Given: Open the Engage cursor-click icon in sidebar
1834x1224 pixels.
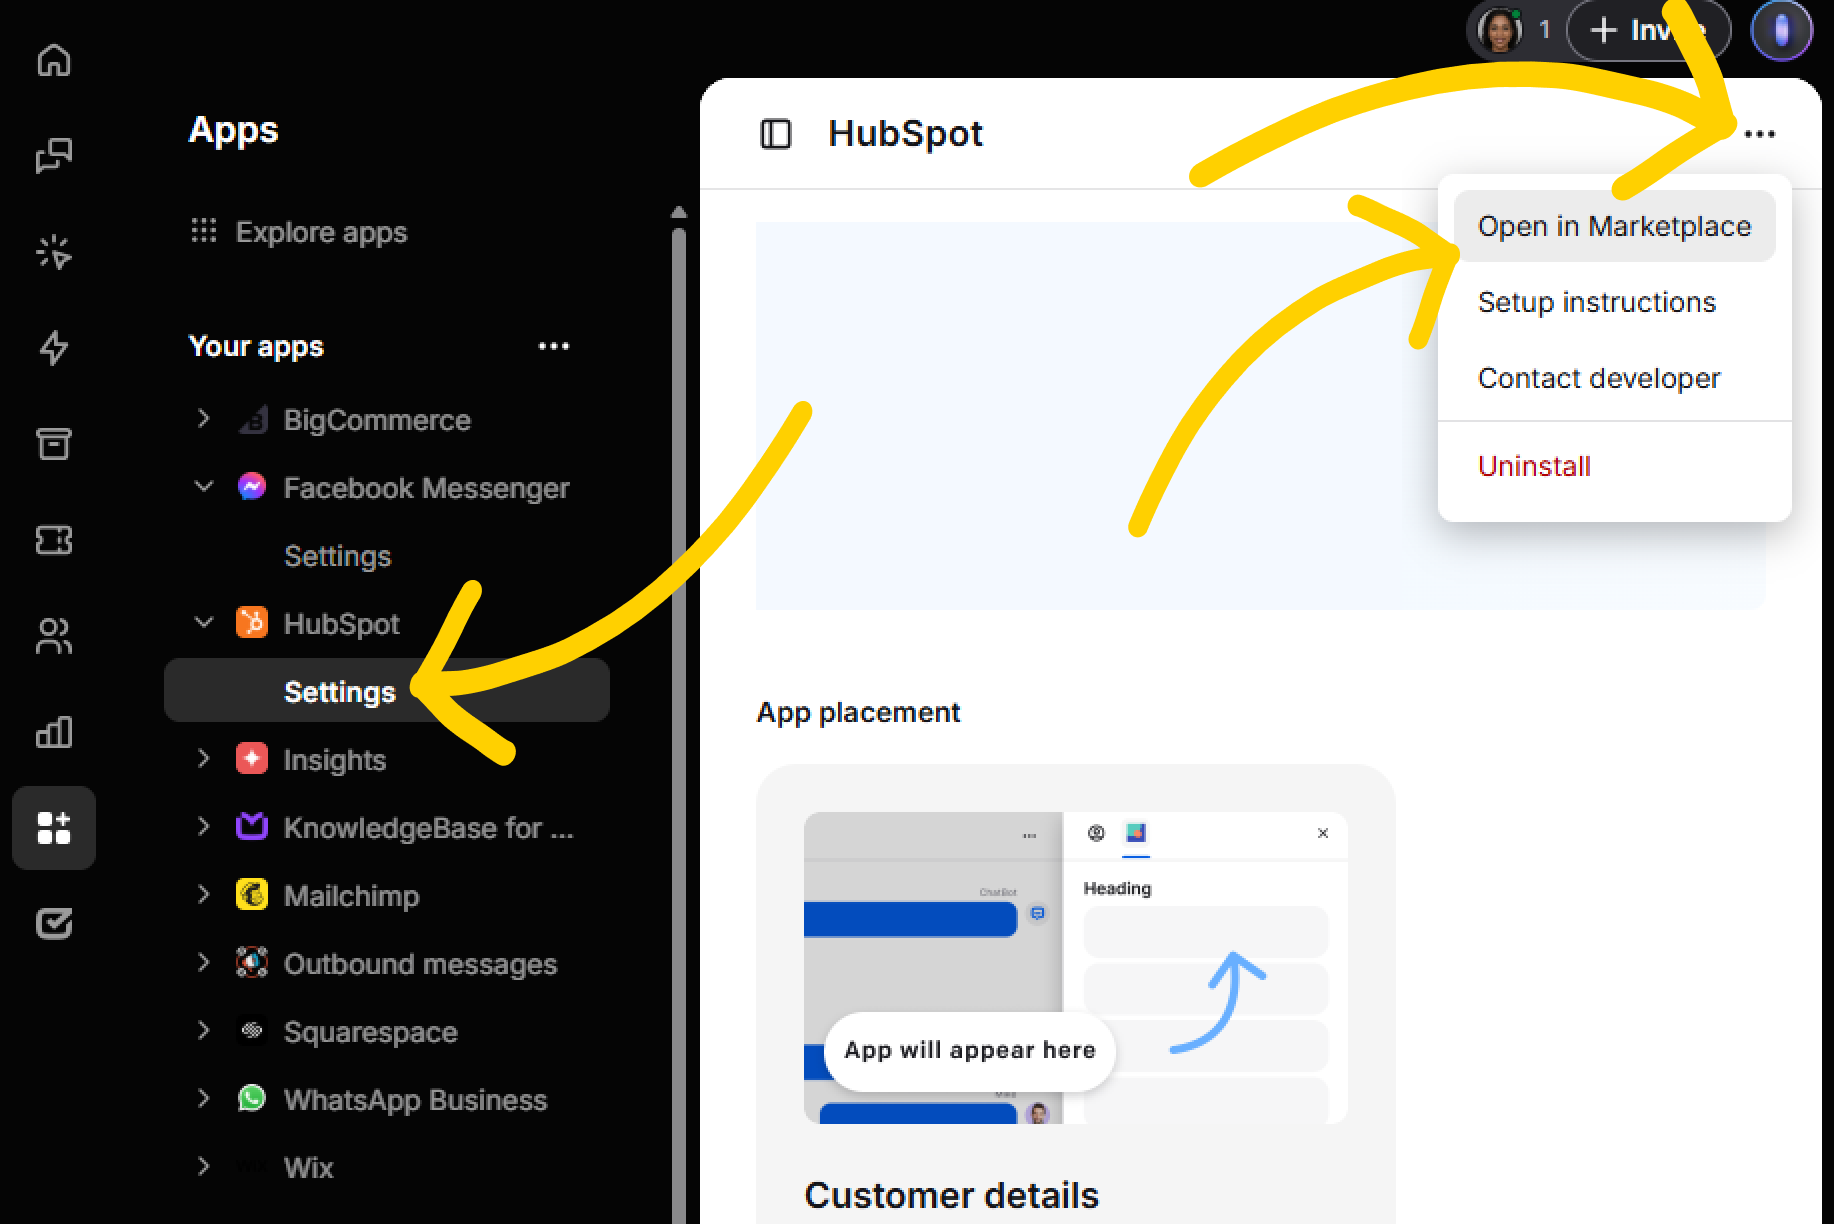Looking at the screenshot, I should click(54, 252).
